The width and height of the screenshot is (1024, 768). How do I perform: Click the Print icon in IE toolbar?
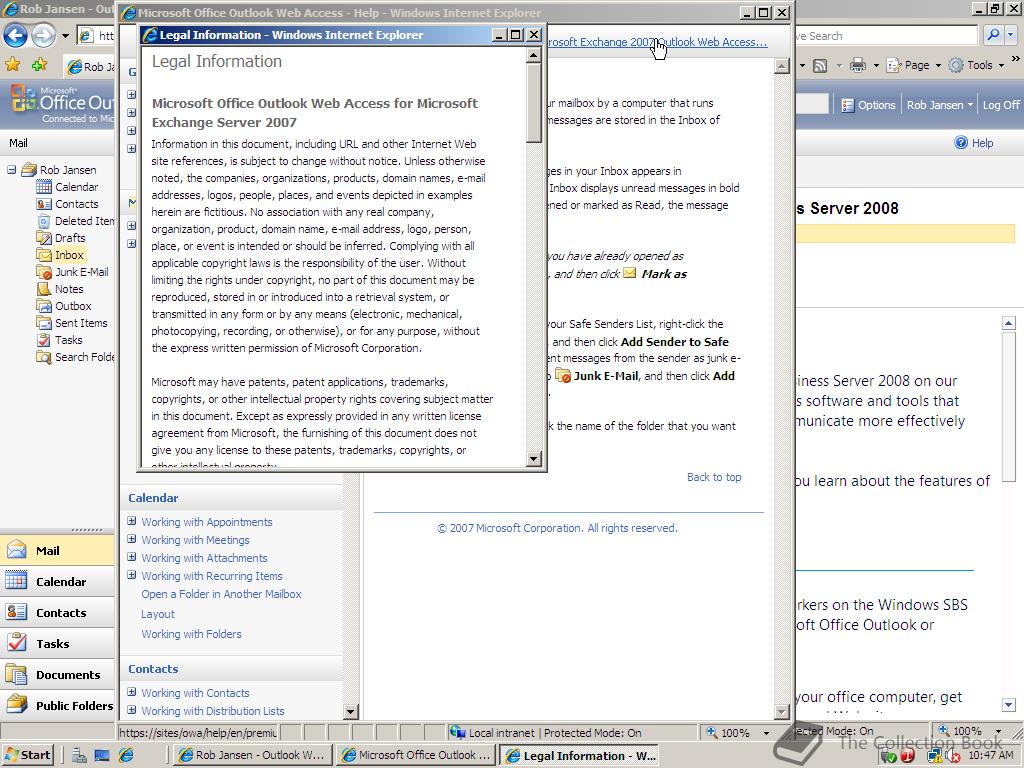[858, 65]
